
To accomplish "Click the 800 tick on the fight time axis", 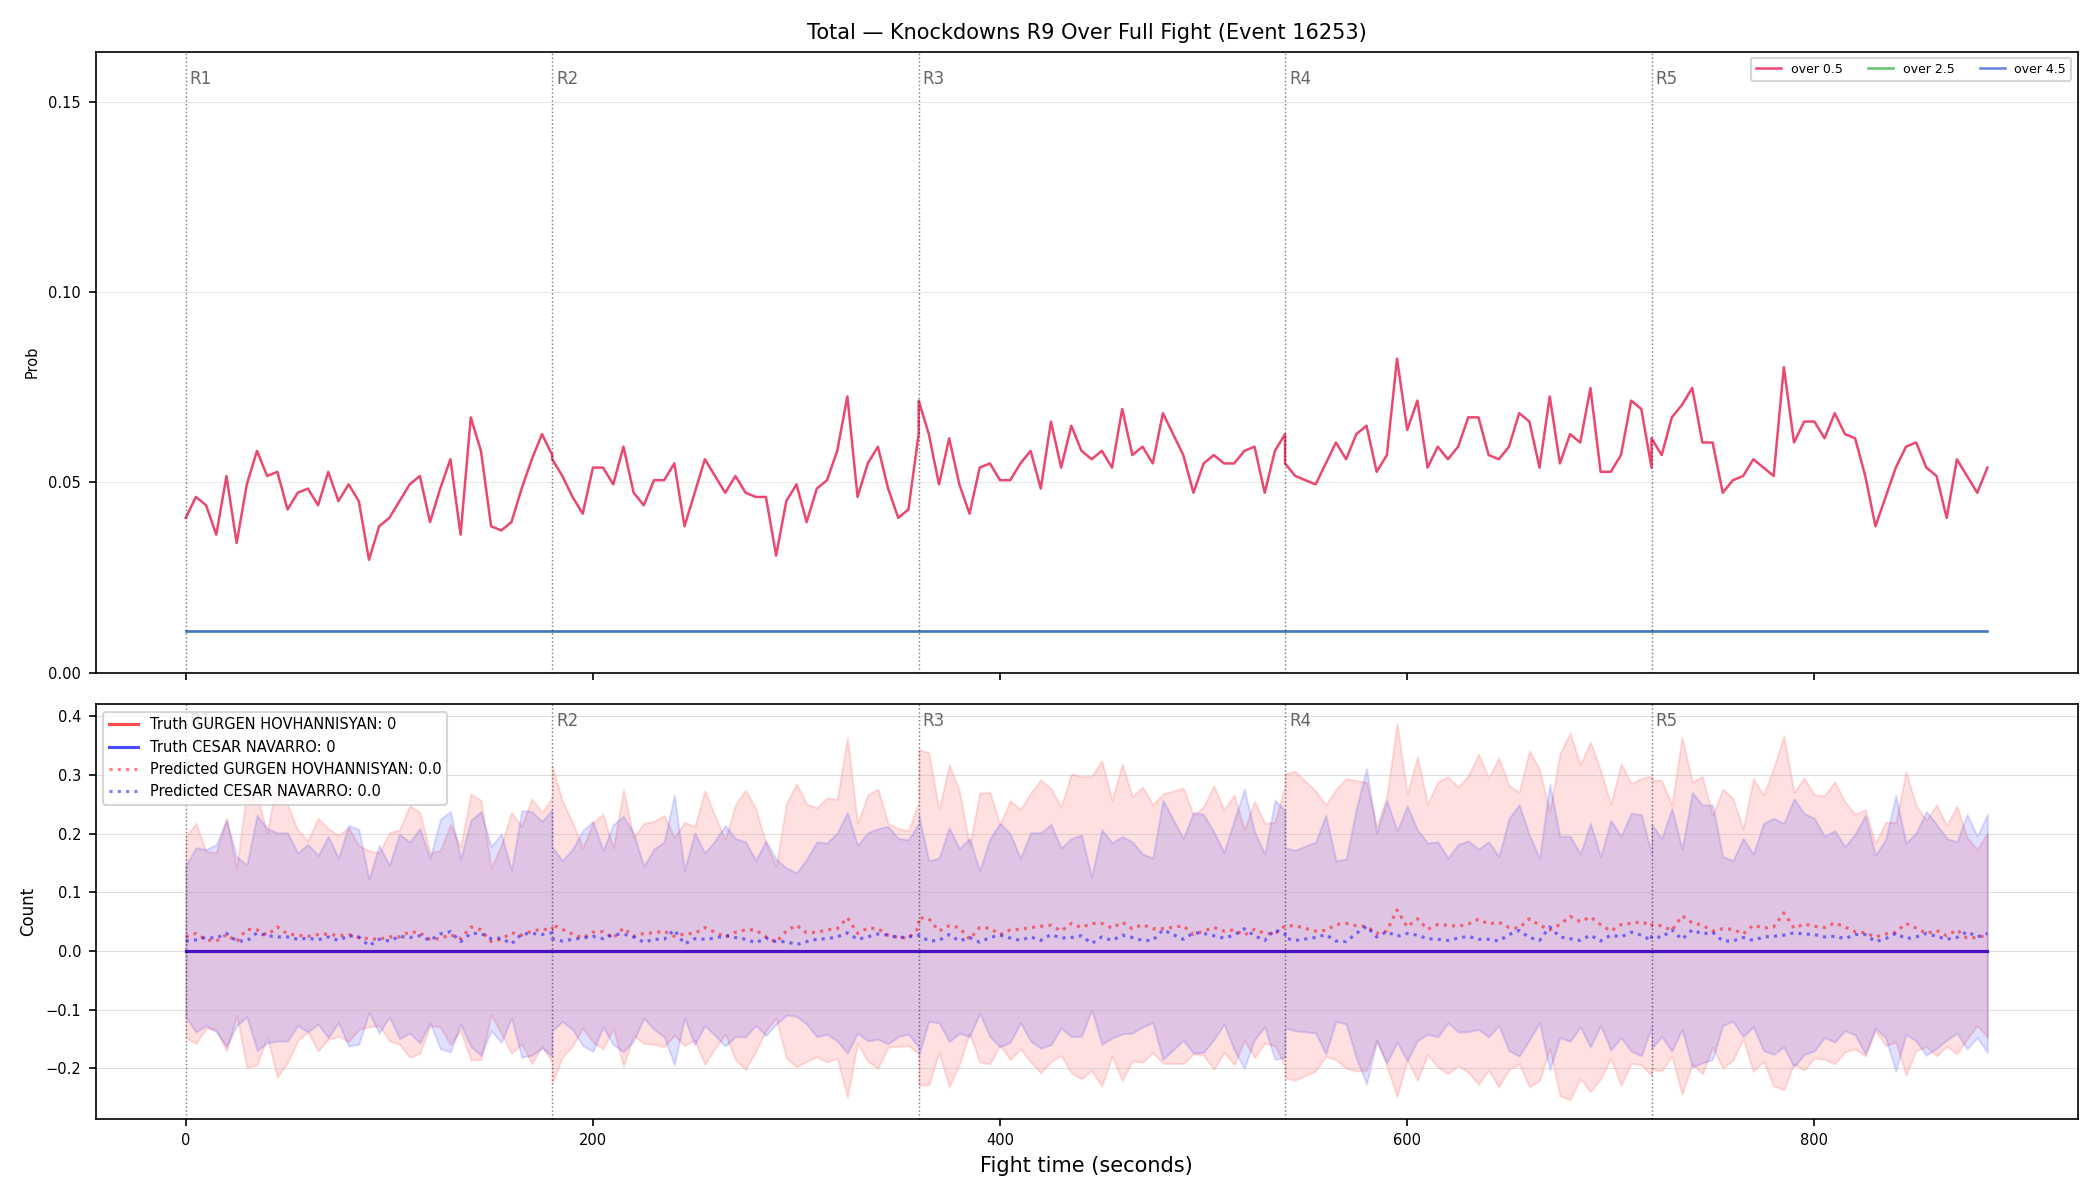I will click(x=1814, y=1139).
